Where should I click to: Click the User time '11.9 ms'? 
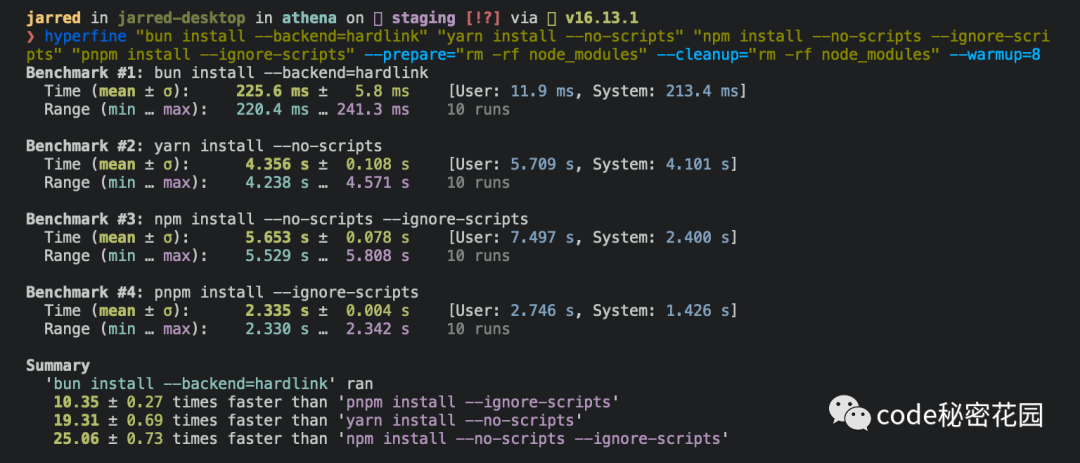pos(542,91)
